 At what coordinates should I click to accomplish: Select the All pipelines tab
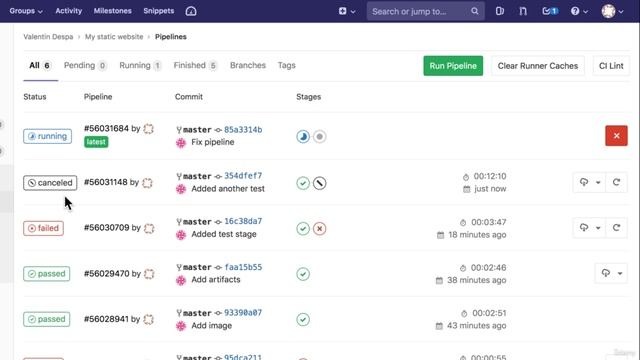(40, 65)
